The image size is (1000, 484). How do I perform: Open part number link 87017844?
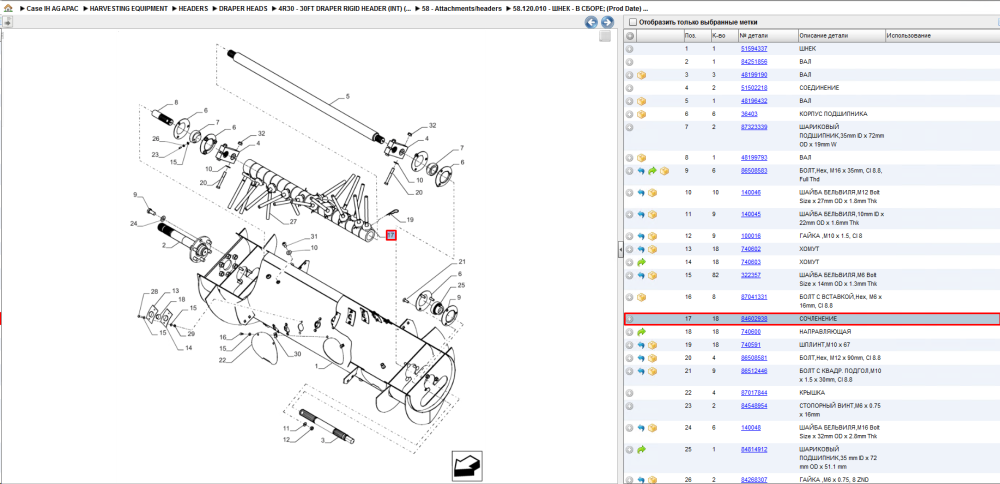point(753,393)
